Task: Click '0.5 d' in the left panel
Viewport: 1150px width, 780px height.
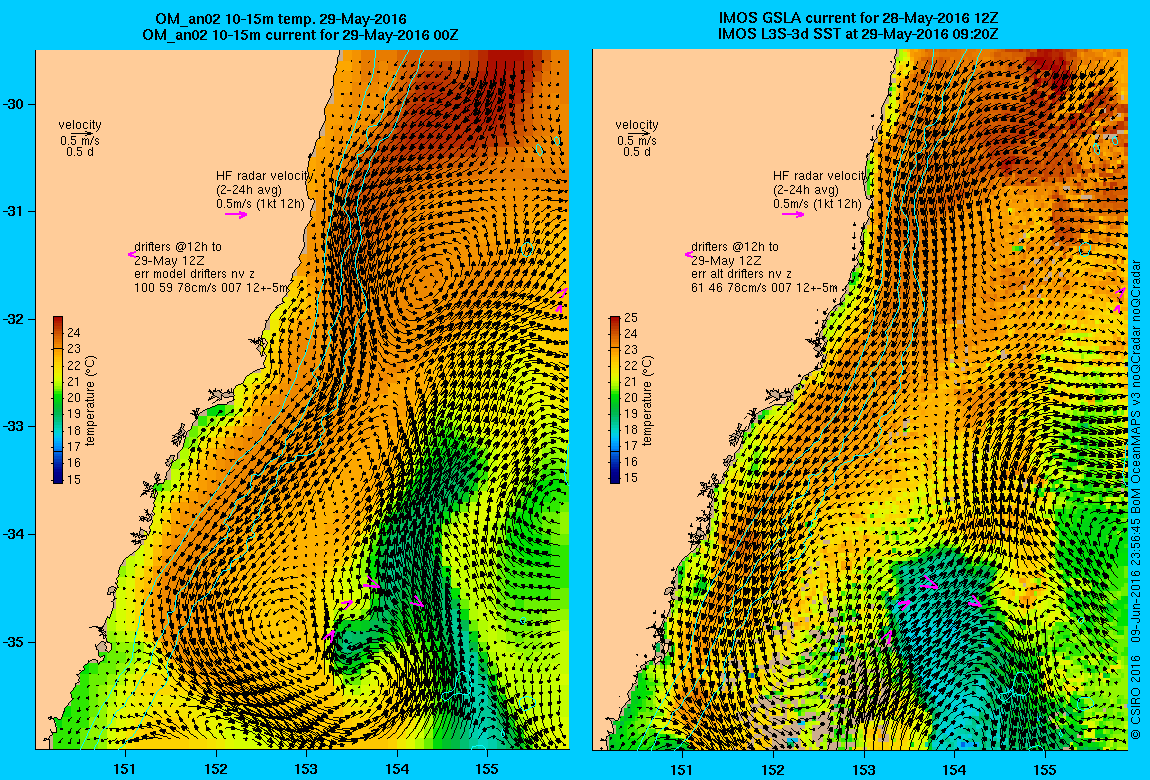Action: 80,152
